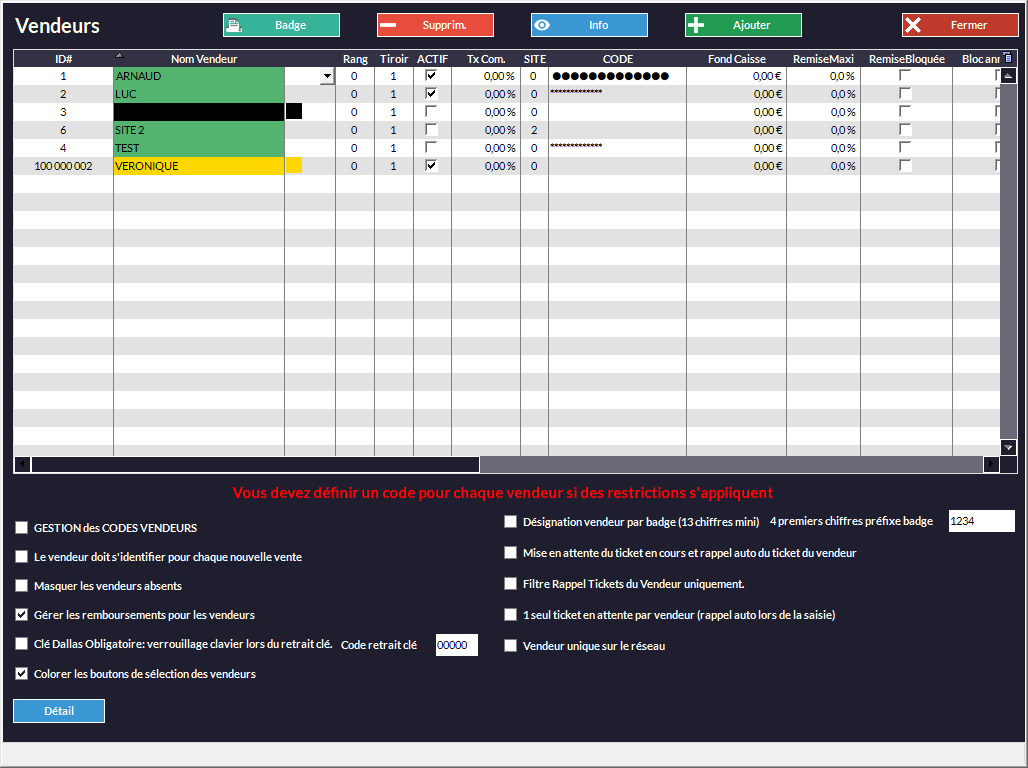Click the CODE column header
Image resolution: width=1028 pixels, height=768 pixels.
617,59
